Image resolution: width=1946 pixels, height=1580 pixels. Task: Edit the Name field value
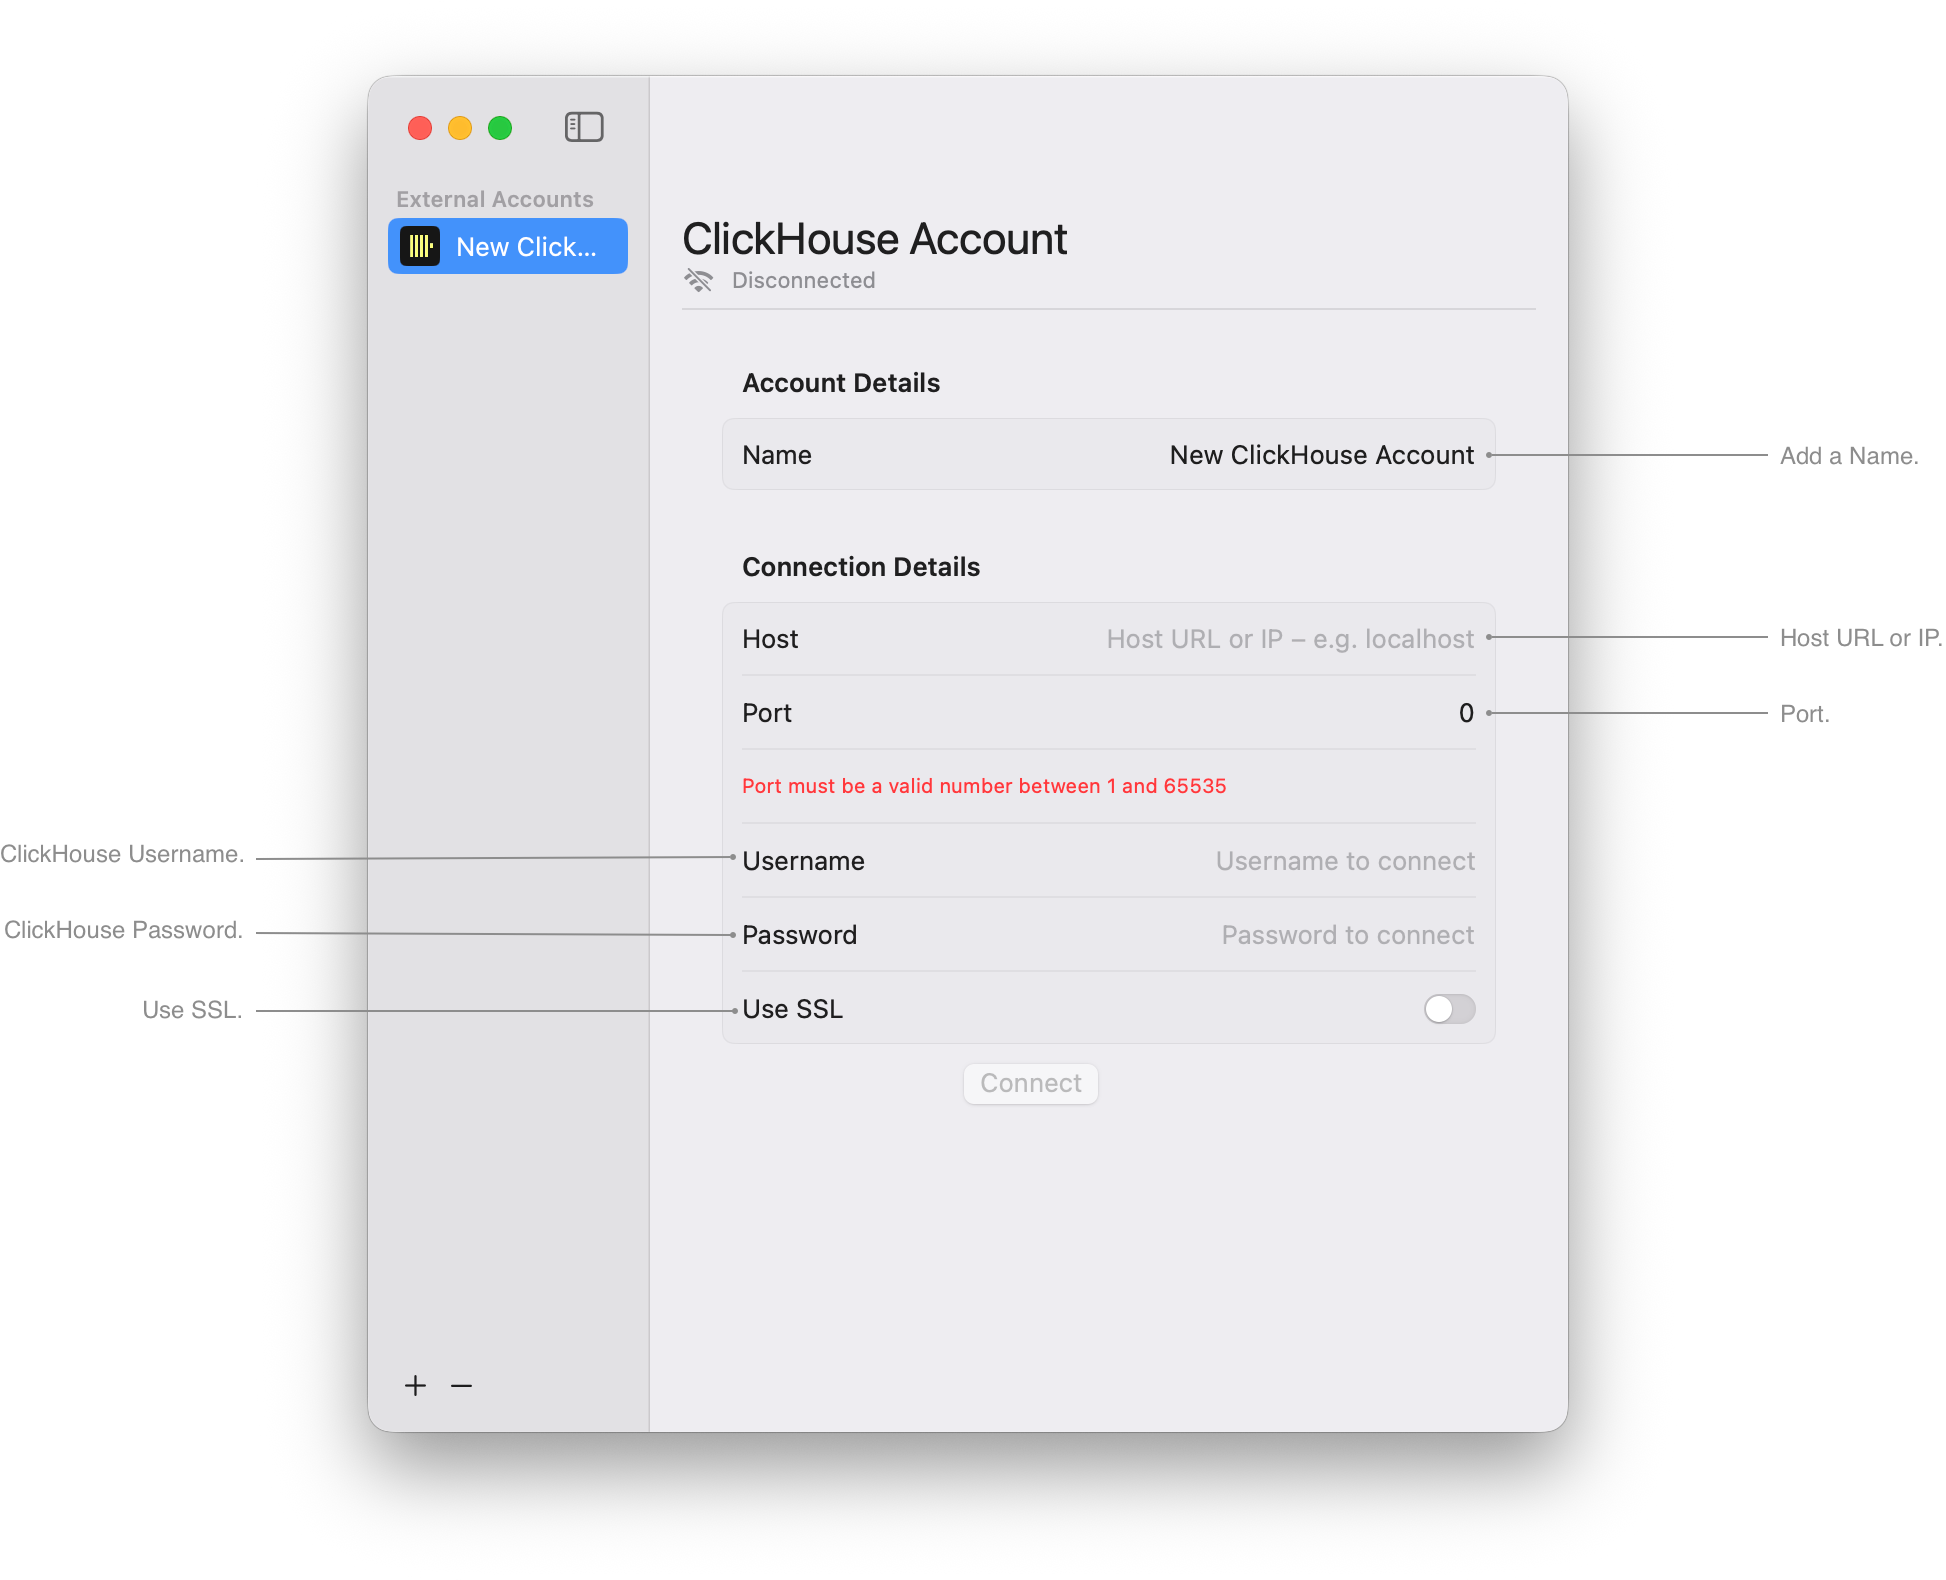point(1321,454)
